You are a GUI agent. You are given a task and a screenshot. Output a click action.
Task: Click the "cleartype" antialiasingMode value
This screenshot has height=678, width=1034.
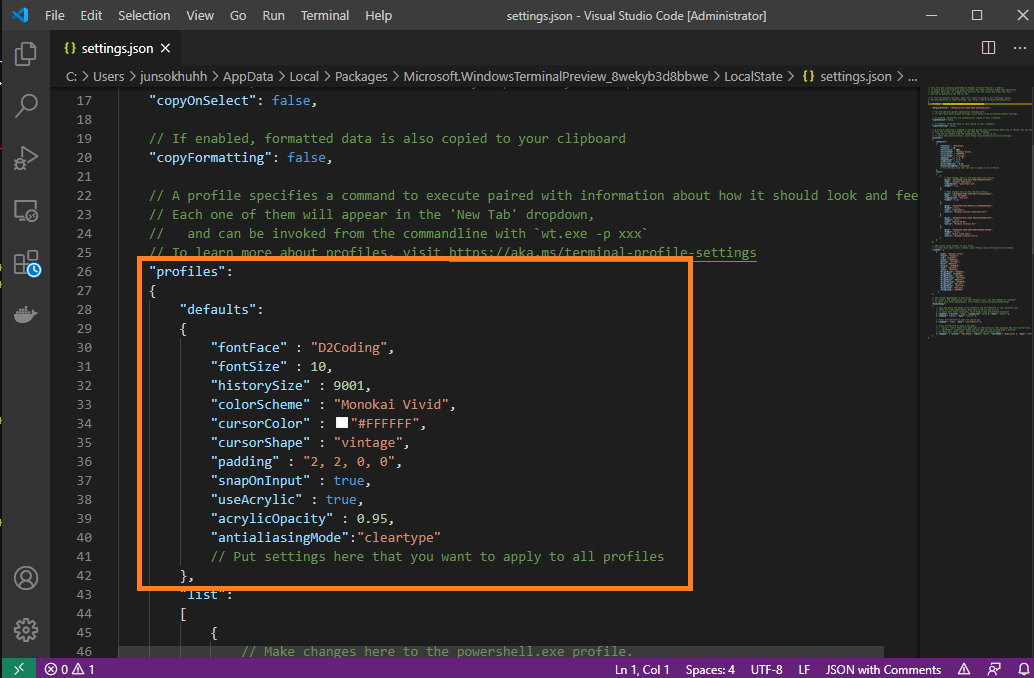(x=399, y=538)
